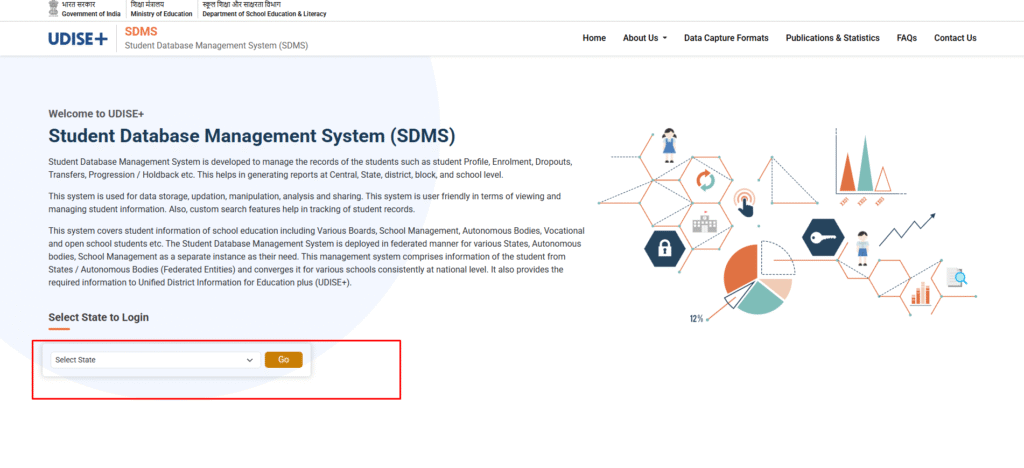1024x468 pixels.
Task: Click the rising trend arrow illustration
Action: [x=907, y=229]
